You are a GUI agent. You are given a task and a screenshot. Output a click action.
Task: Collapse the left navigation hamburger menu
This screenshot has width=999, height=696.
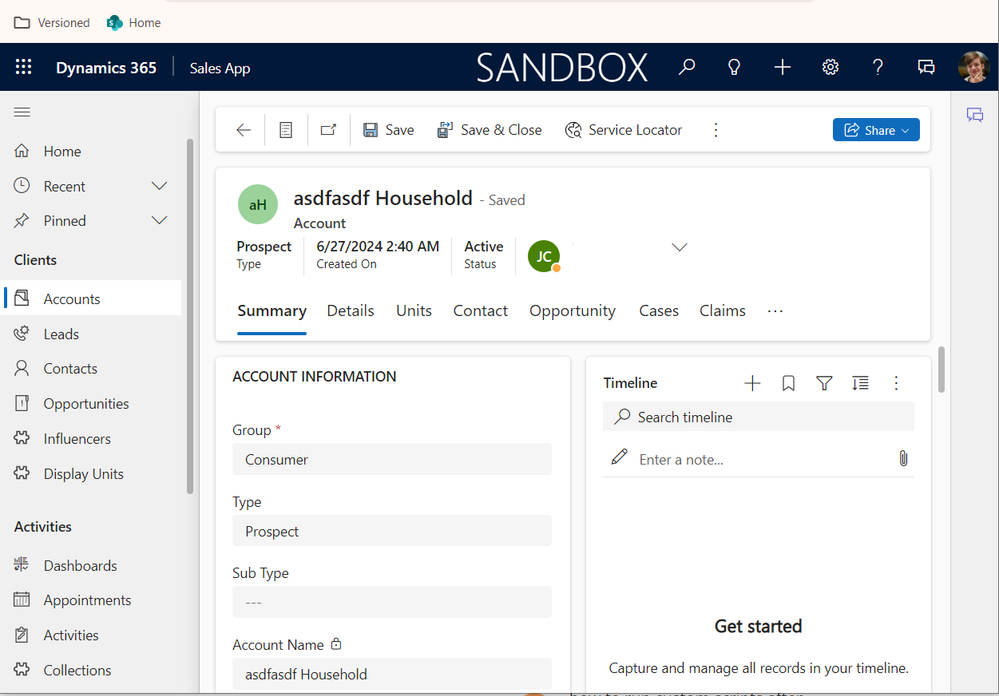pos(22,112)
